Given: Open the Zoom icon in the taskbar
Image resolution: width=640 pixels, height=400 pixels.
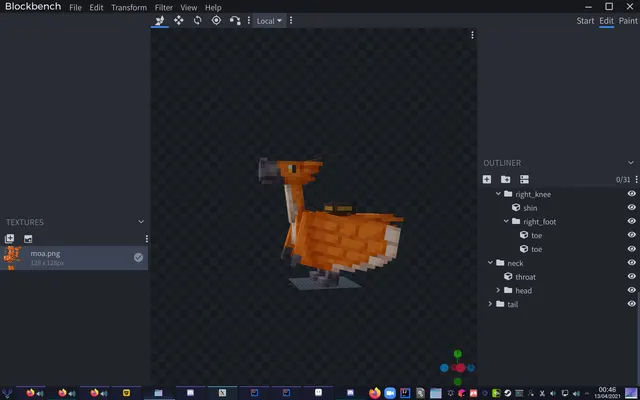Looking at the screenshot, I should click(390, 393).
